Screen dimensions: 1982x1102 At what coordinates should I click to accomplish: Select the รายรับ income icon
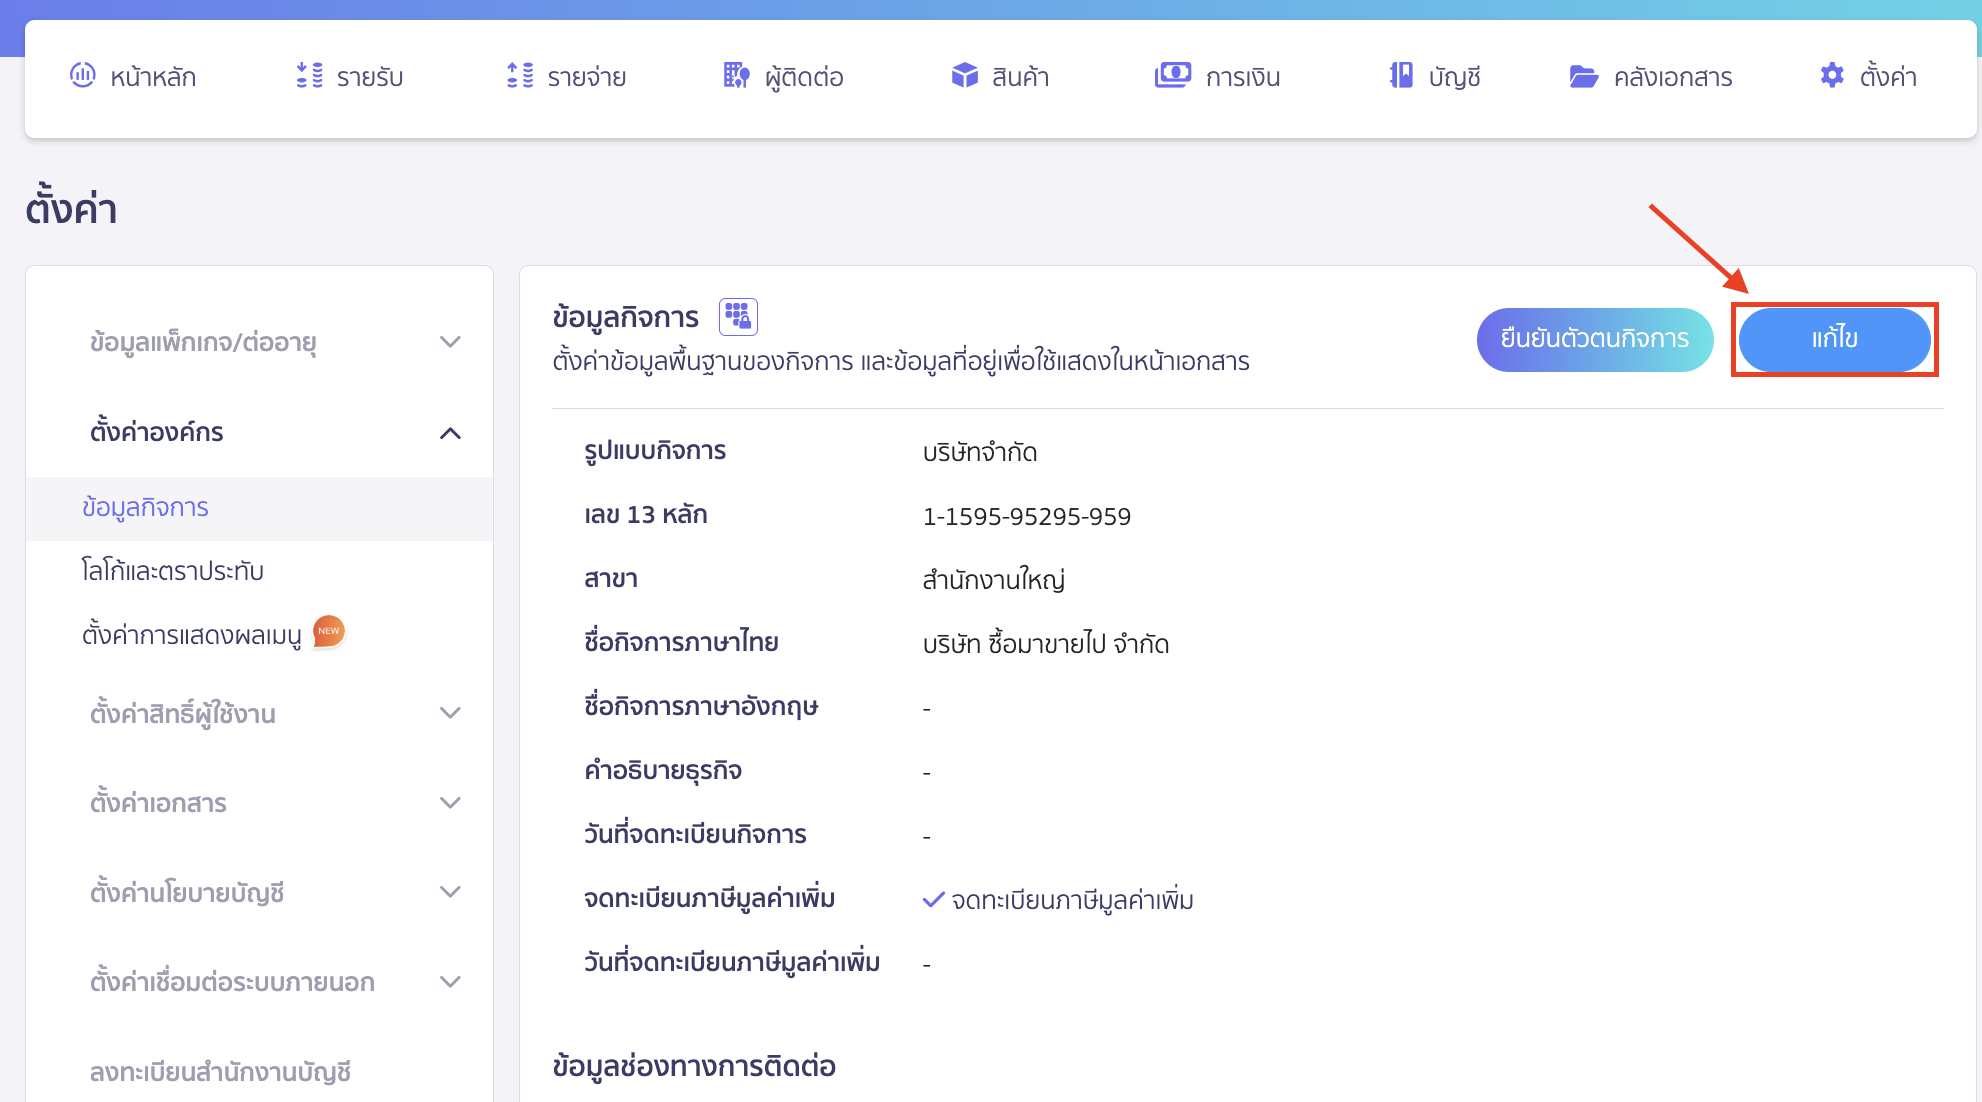(x=310, y=75)
